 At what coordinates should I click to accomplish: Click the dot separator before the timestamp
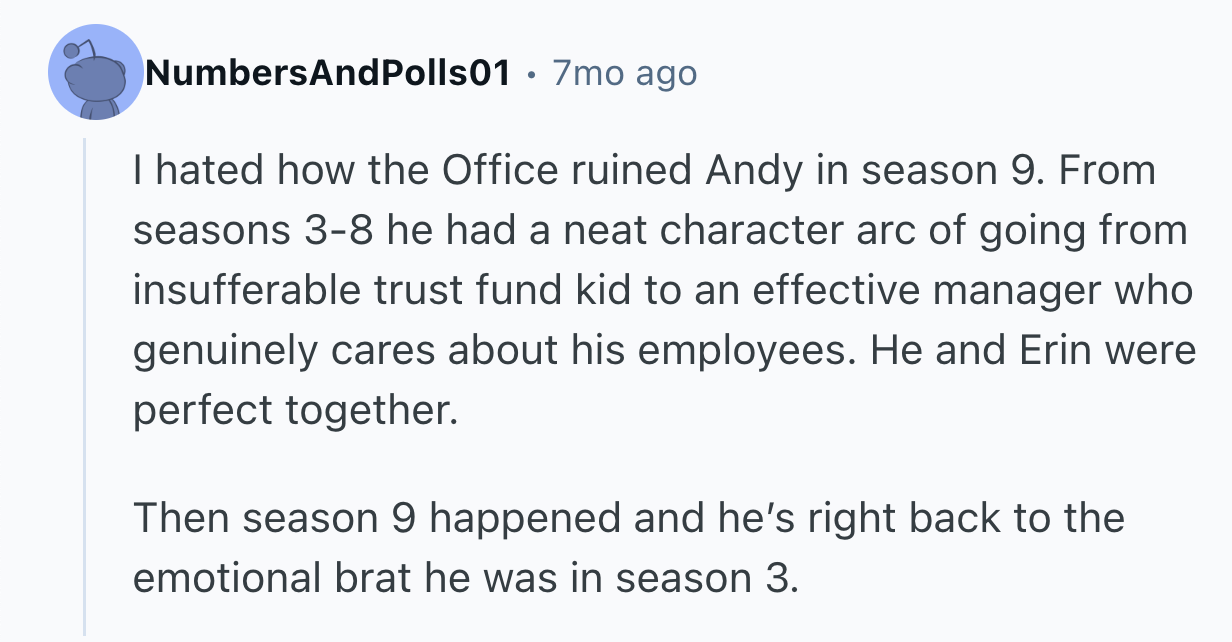pyautogui.click(x=531, y=74)
